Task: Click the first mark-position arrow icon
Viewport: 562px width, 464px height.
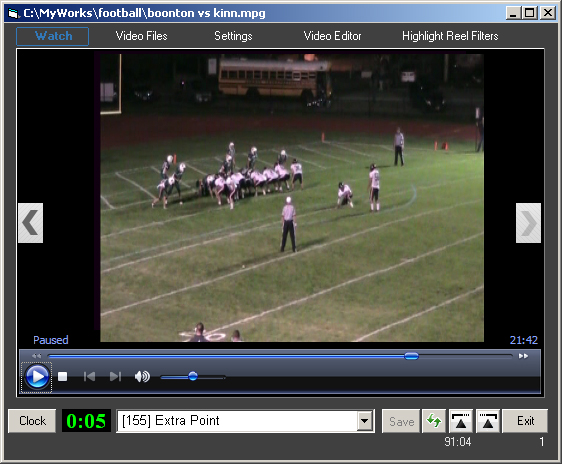Action: point(461,421)
